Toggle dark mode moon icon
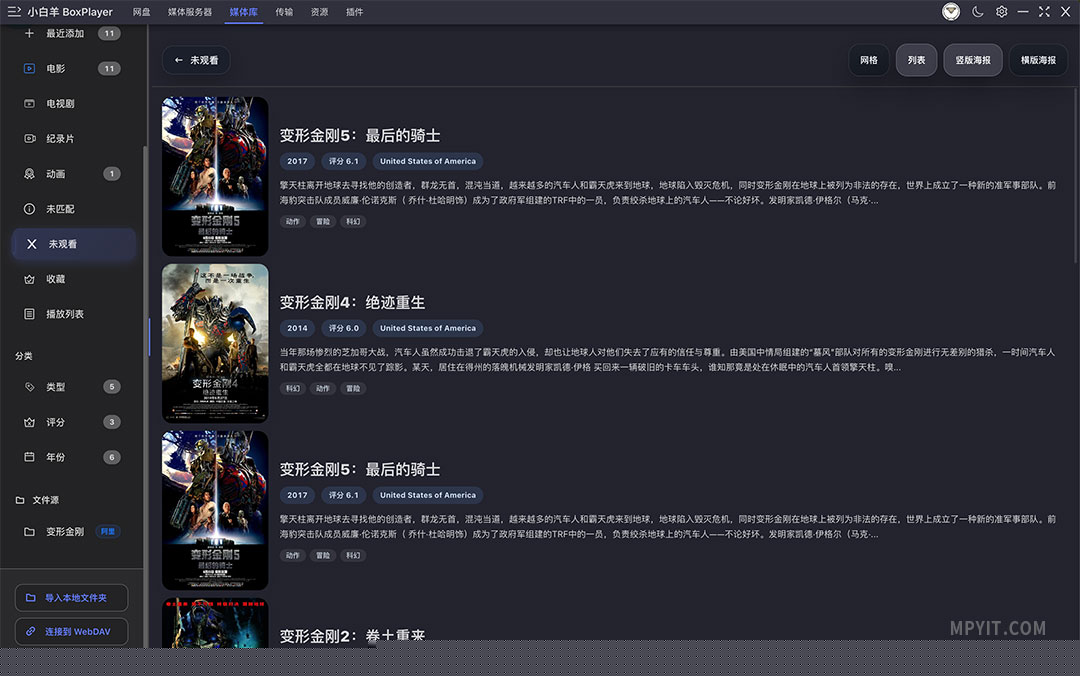This screenshot has width=1080, height=676. click(977, 12)
